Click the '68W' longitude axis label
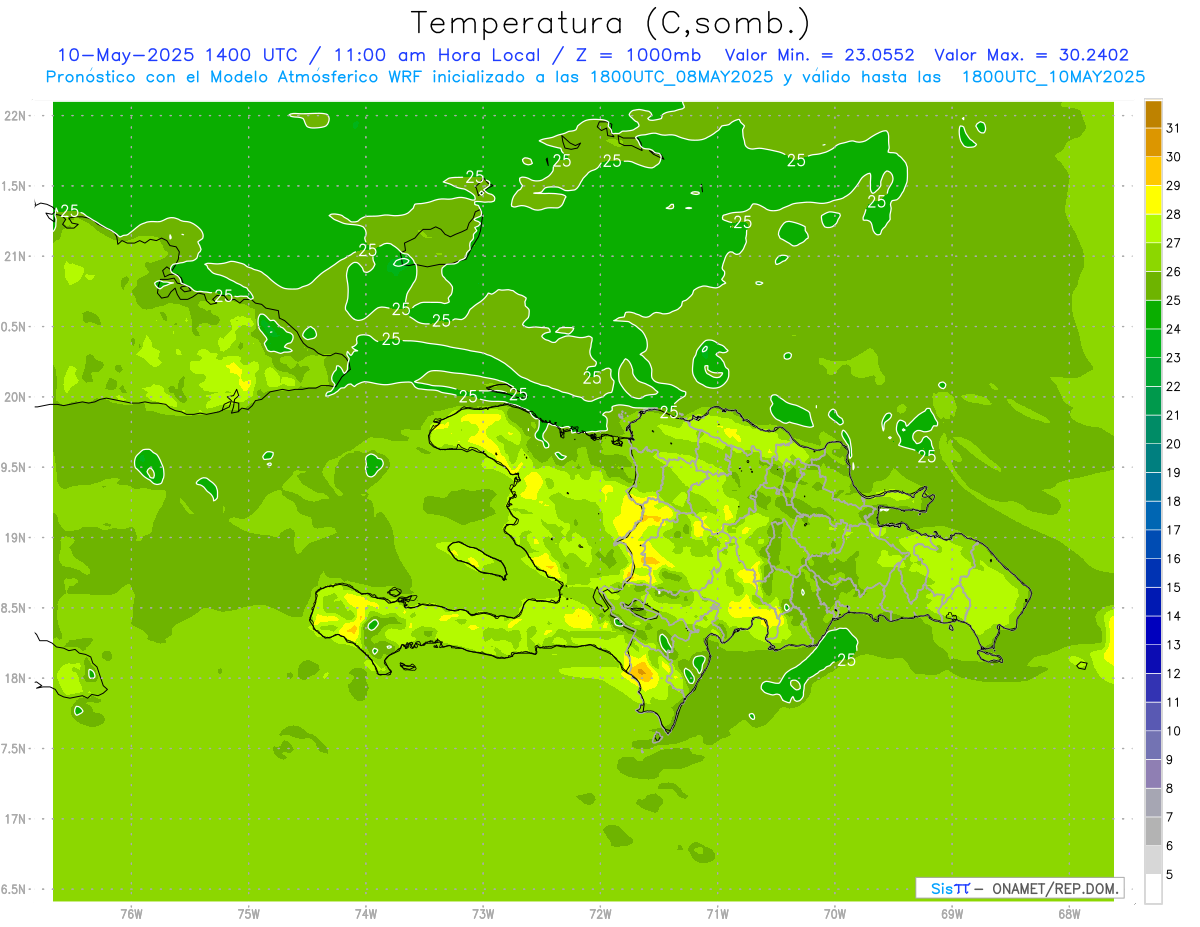The height and width of the screenshot is (927, 1200). pos(1069,914)
